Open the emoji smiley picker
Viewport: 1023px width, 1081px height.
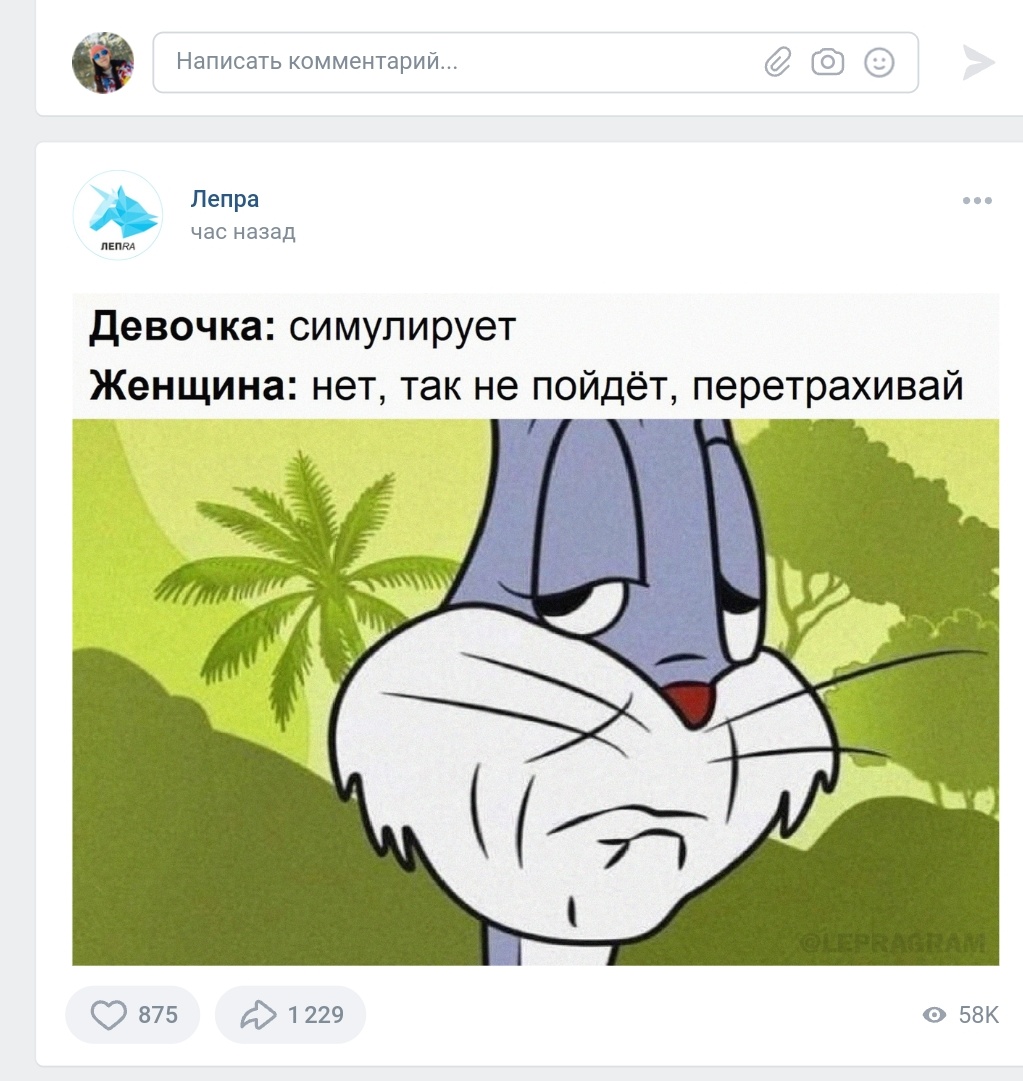880,62
